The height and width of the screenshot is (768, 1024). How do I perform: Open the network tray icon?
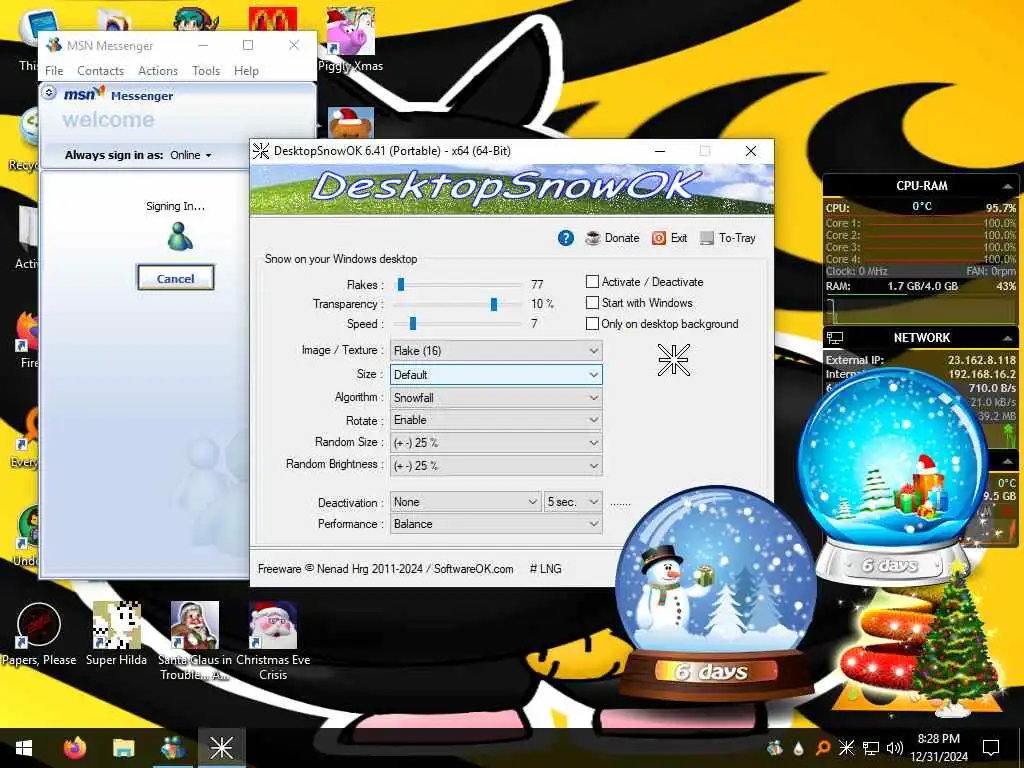tap(871, 748)
